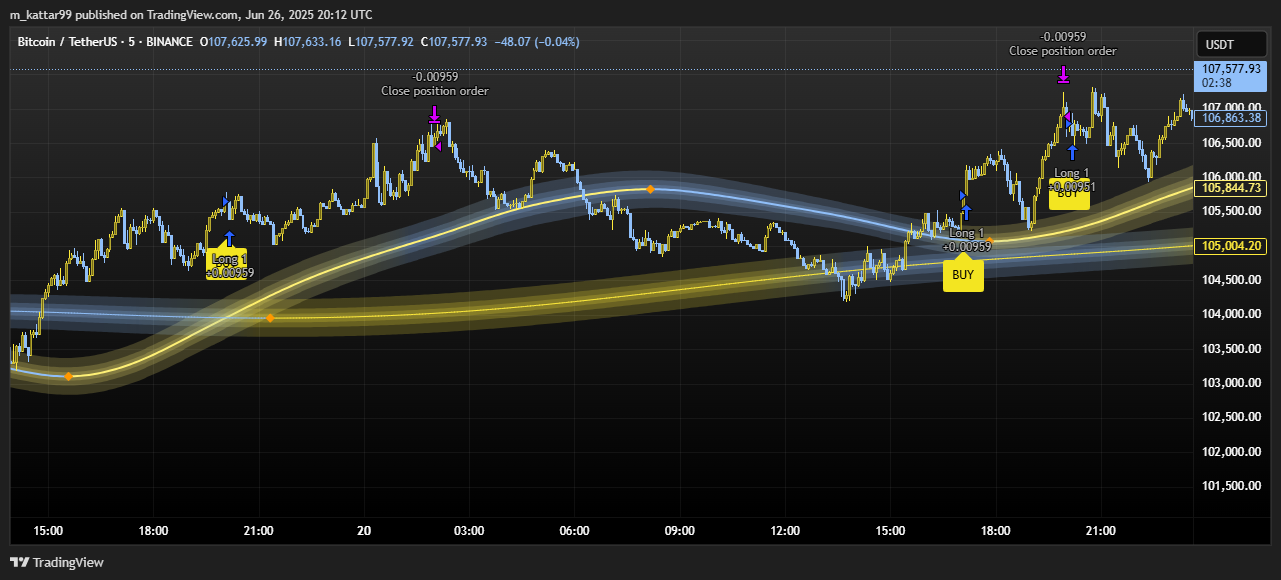This screenshot has height=580, width=1281.
Task: Click the 09:00 time axis label
Action: click(680, 531)
